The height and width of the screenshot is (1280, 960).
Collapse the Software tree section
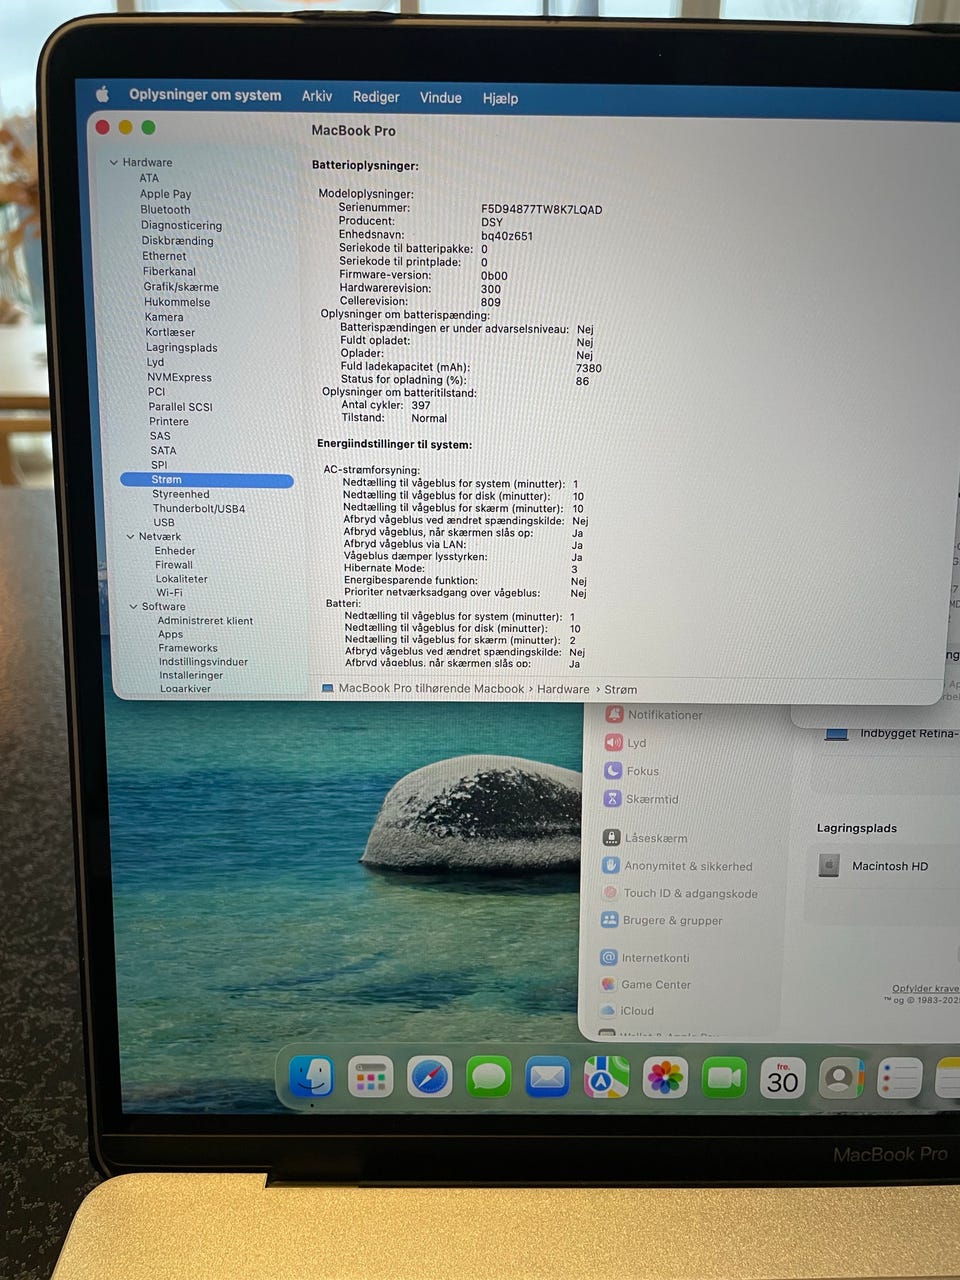pos(133,606)
